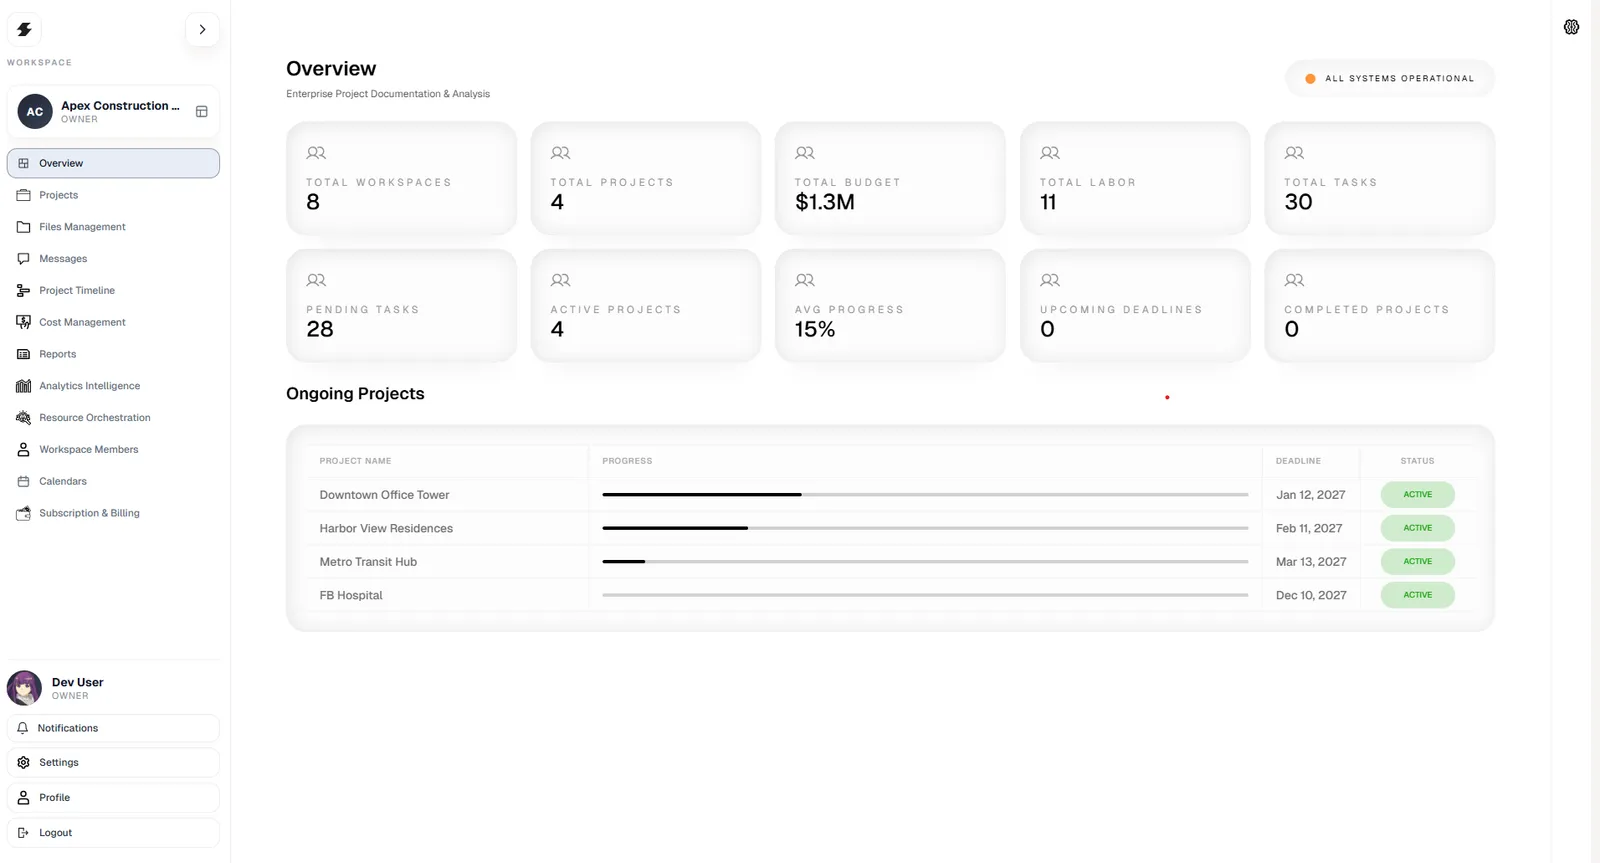Viewport: 1600px width, 863px height.
Task: Open the Calendars menu item
Action: point(113,481)
